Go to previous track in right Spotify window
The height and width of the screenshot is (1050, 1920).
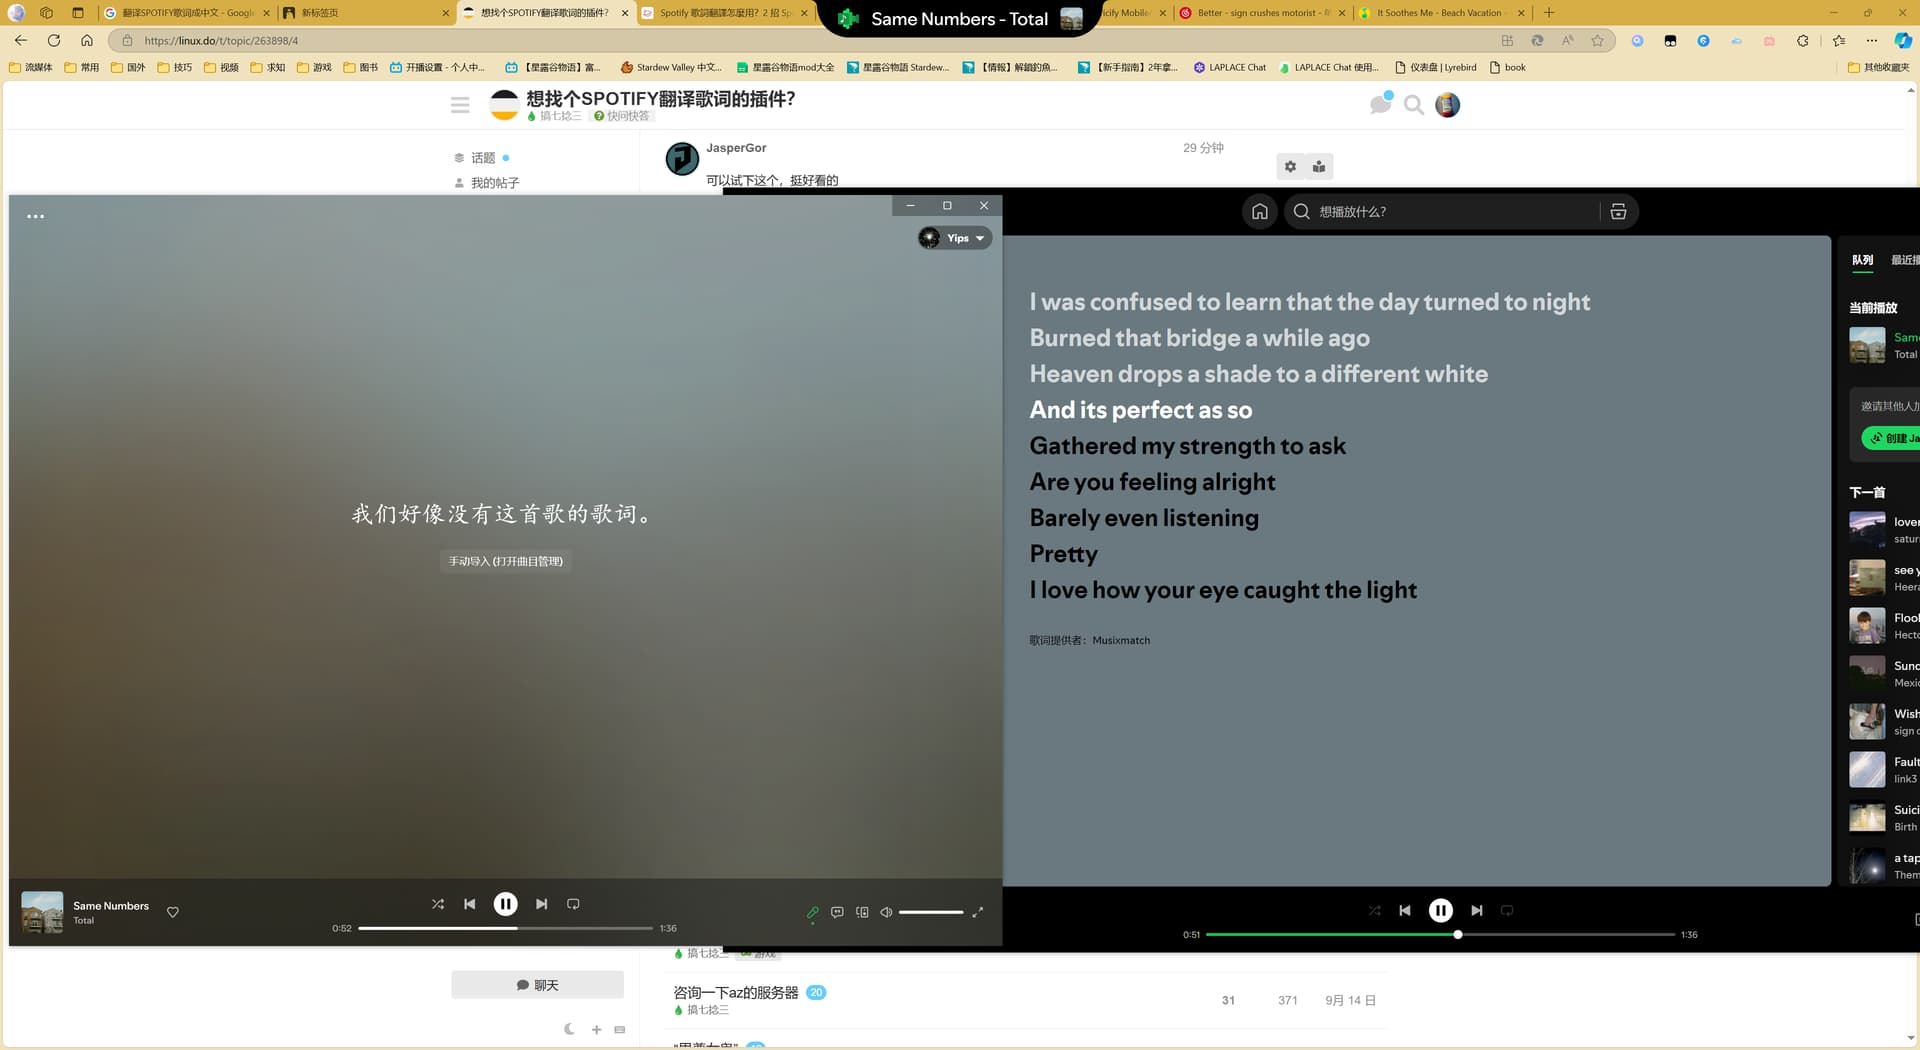click(1405, 910)
